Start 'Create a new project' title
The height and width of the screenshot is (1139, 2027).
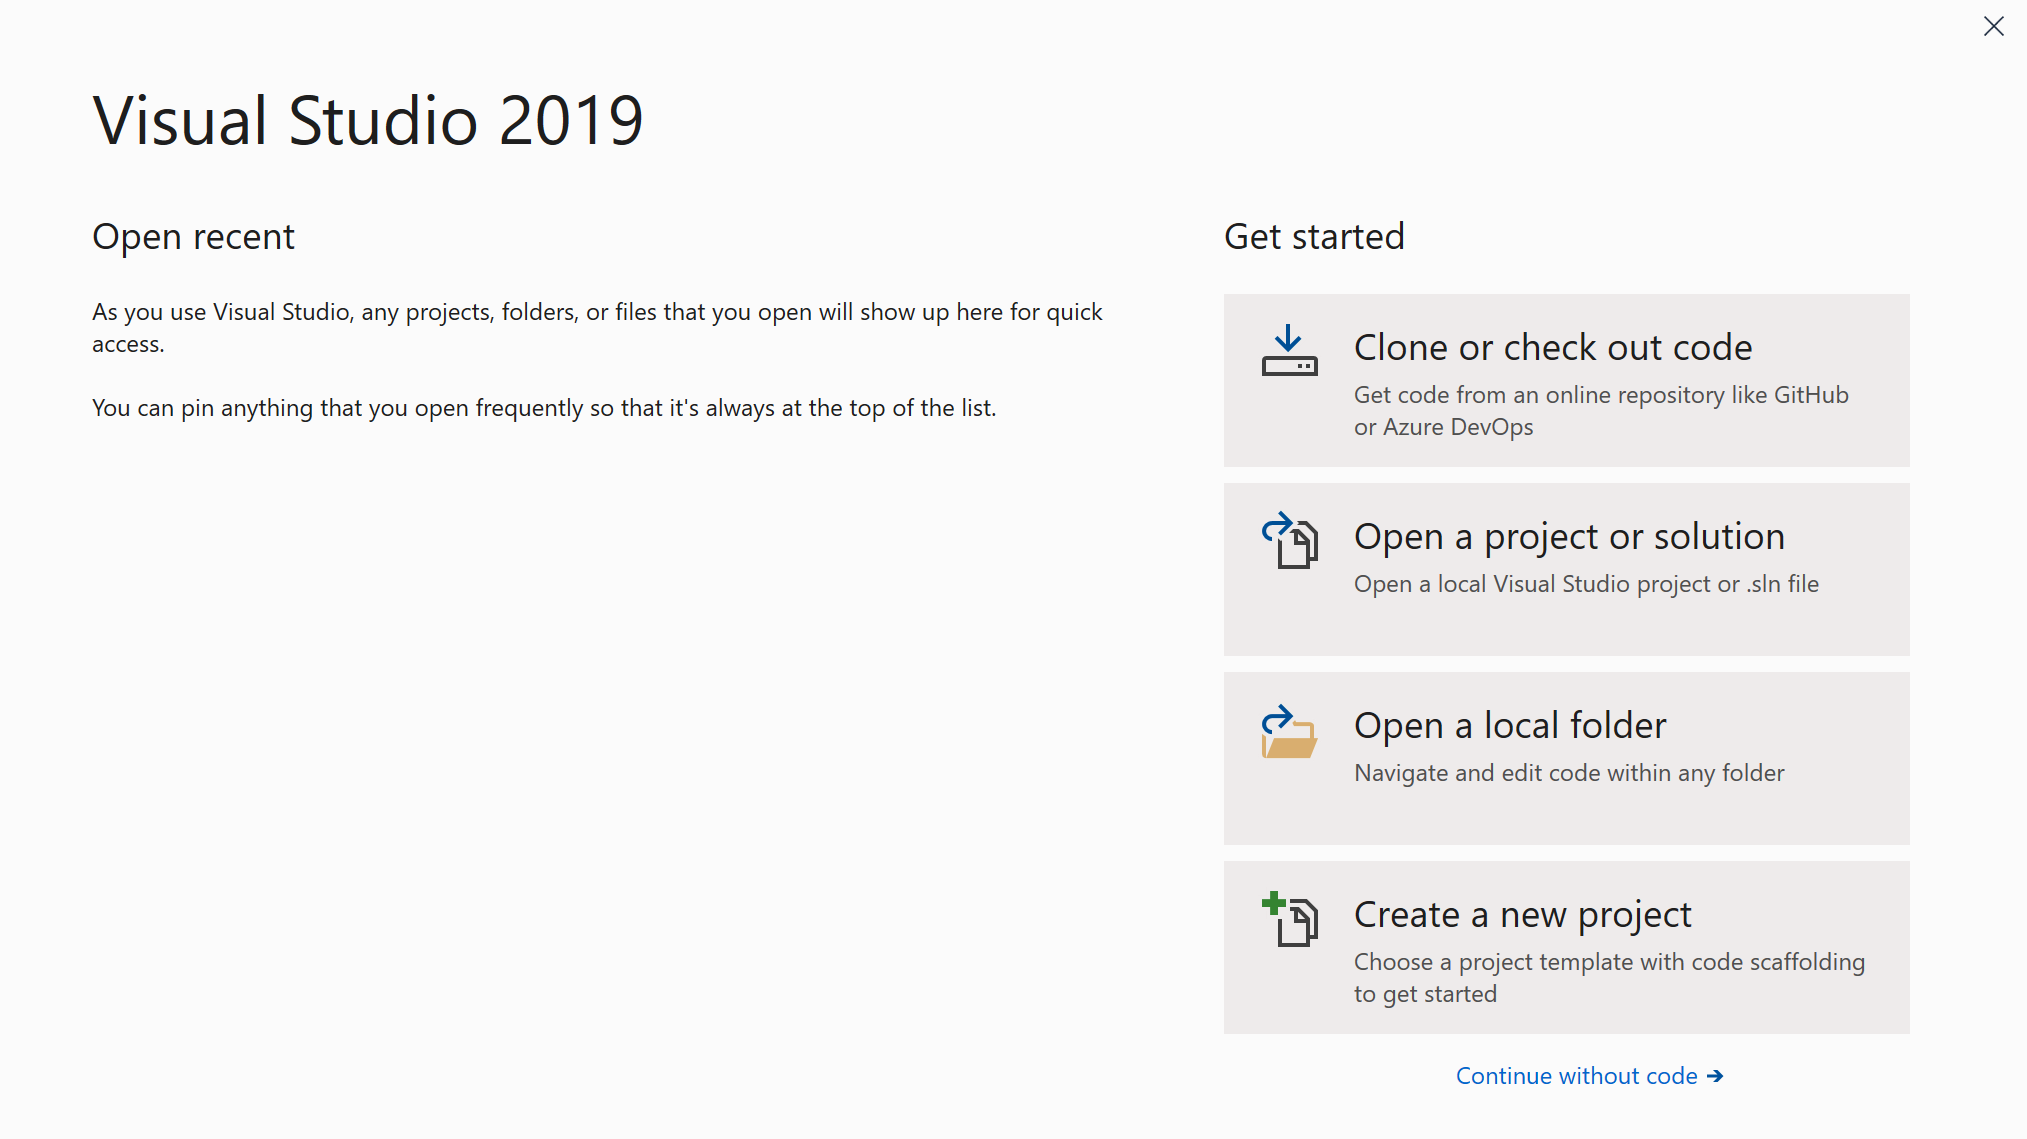[x=1522, y=915]
